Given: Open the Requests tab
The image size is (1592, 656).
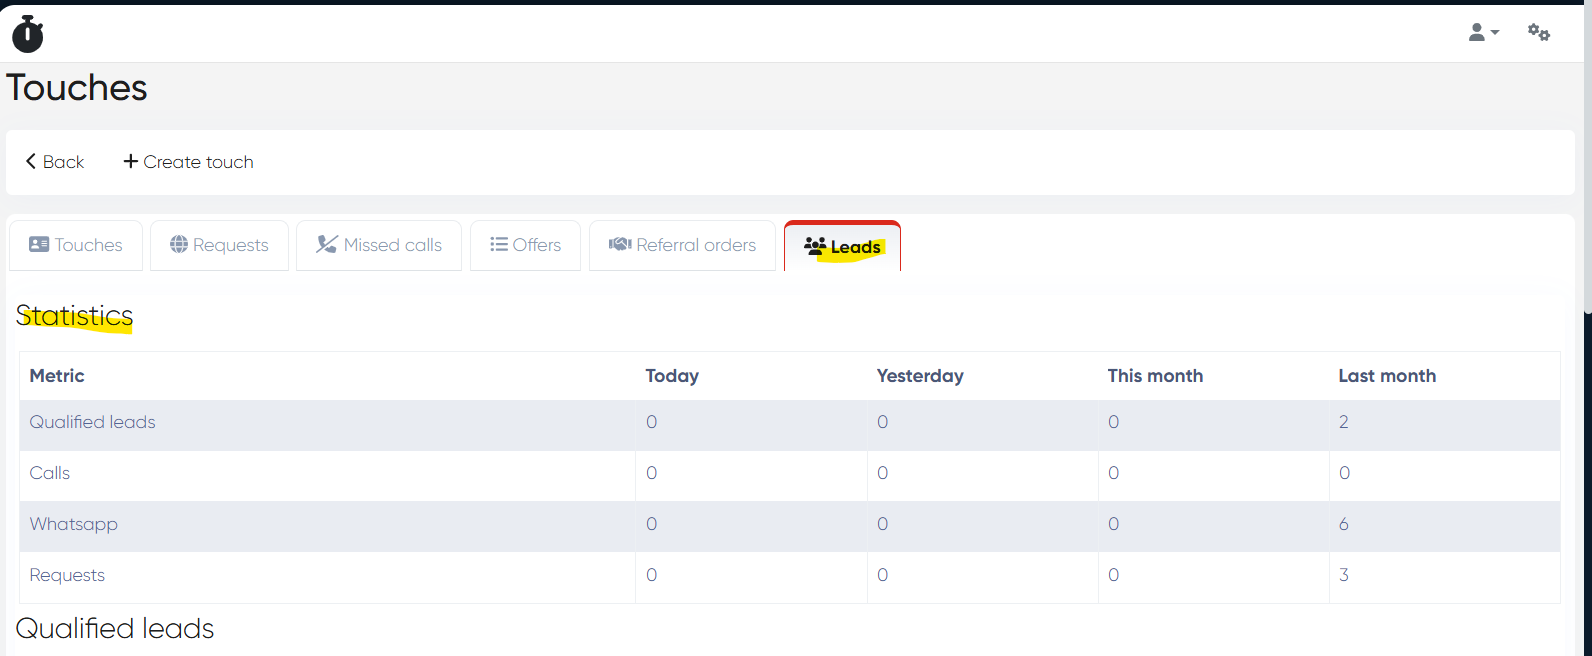Looking at the screenshot, I should 220,245.
